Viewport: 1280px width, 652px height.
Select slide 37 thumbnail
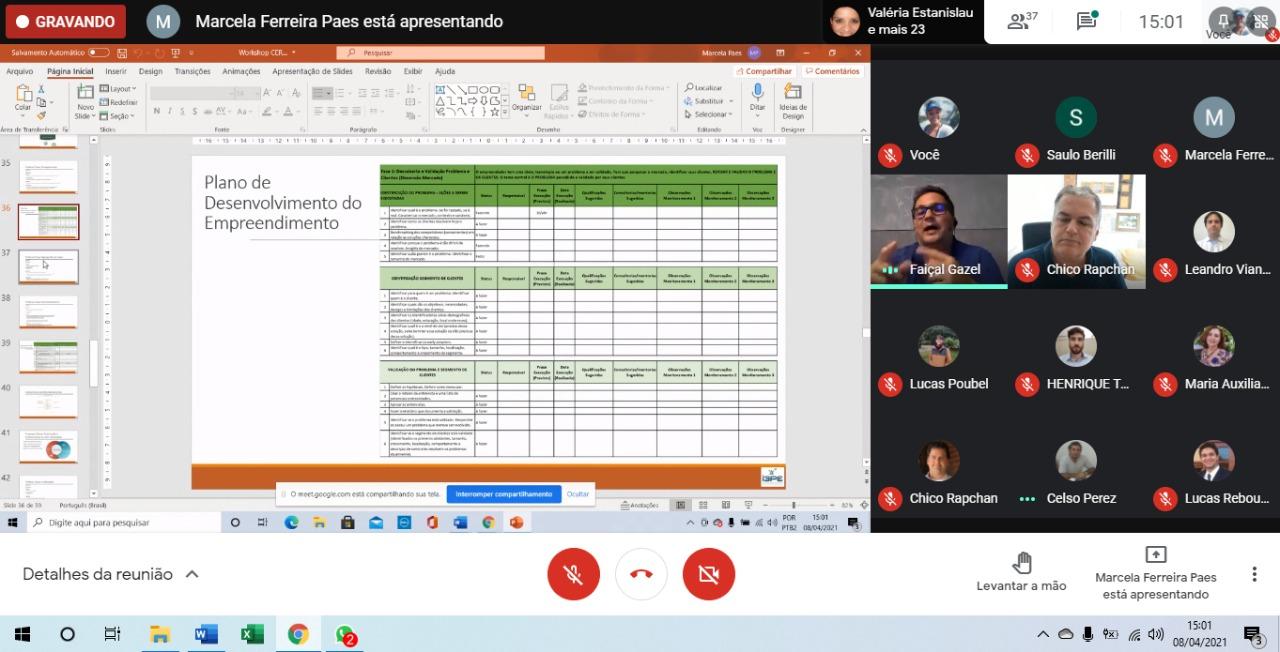tap(48, 267)
